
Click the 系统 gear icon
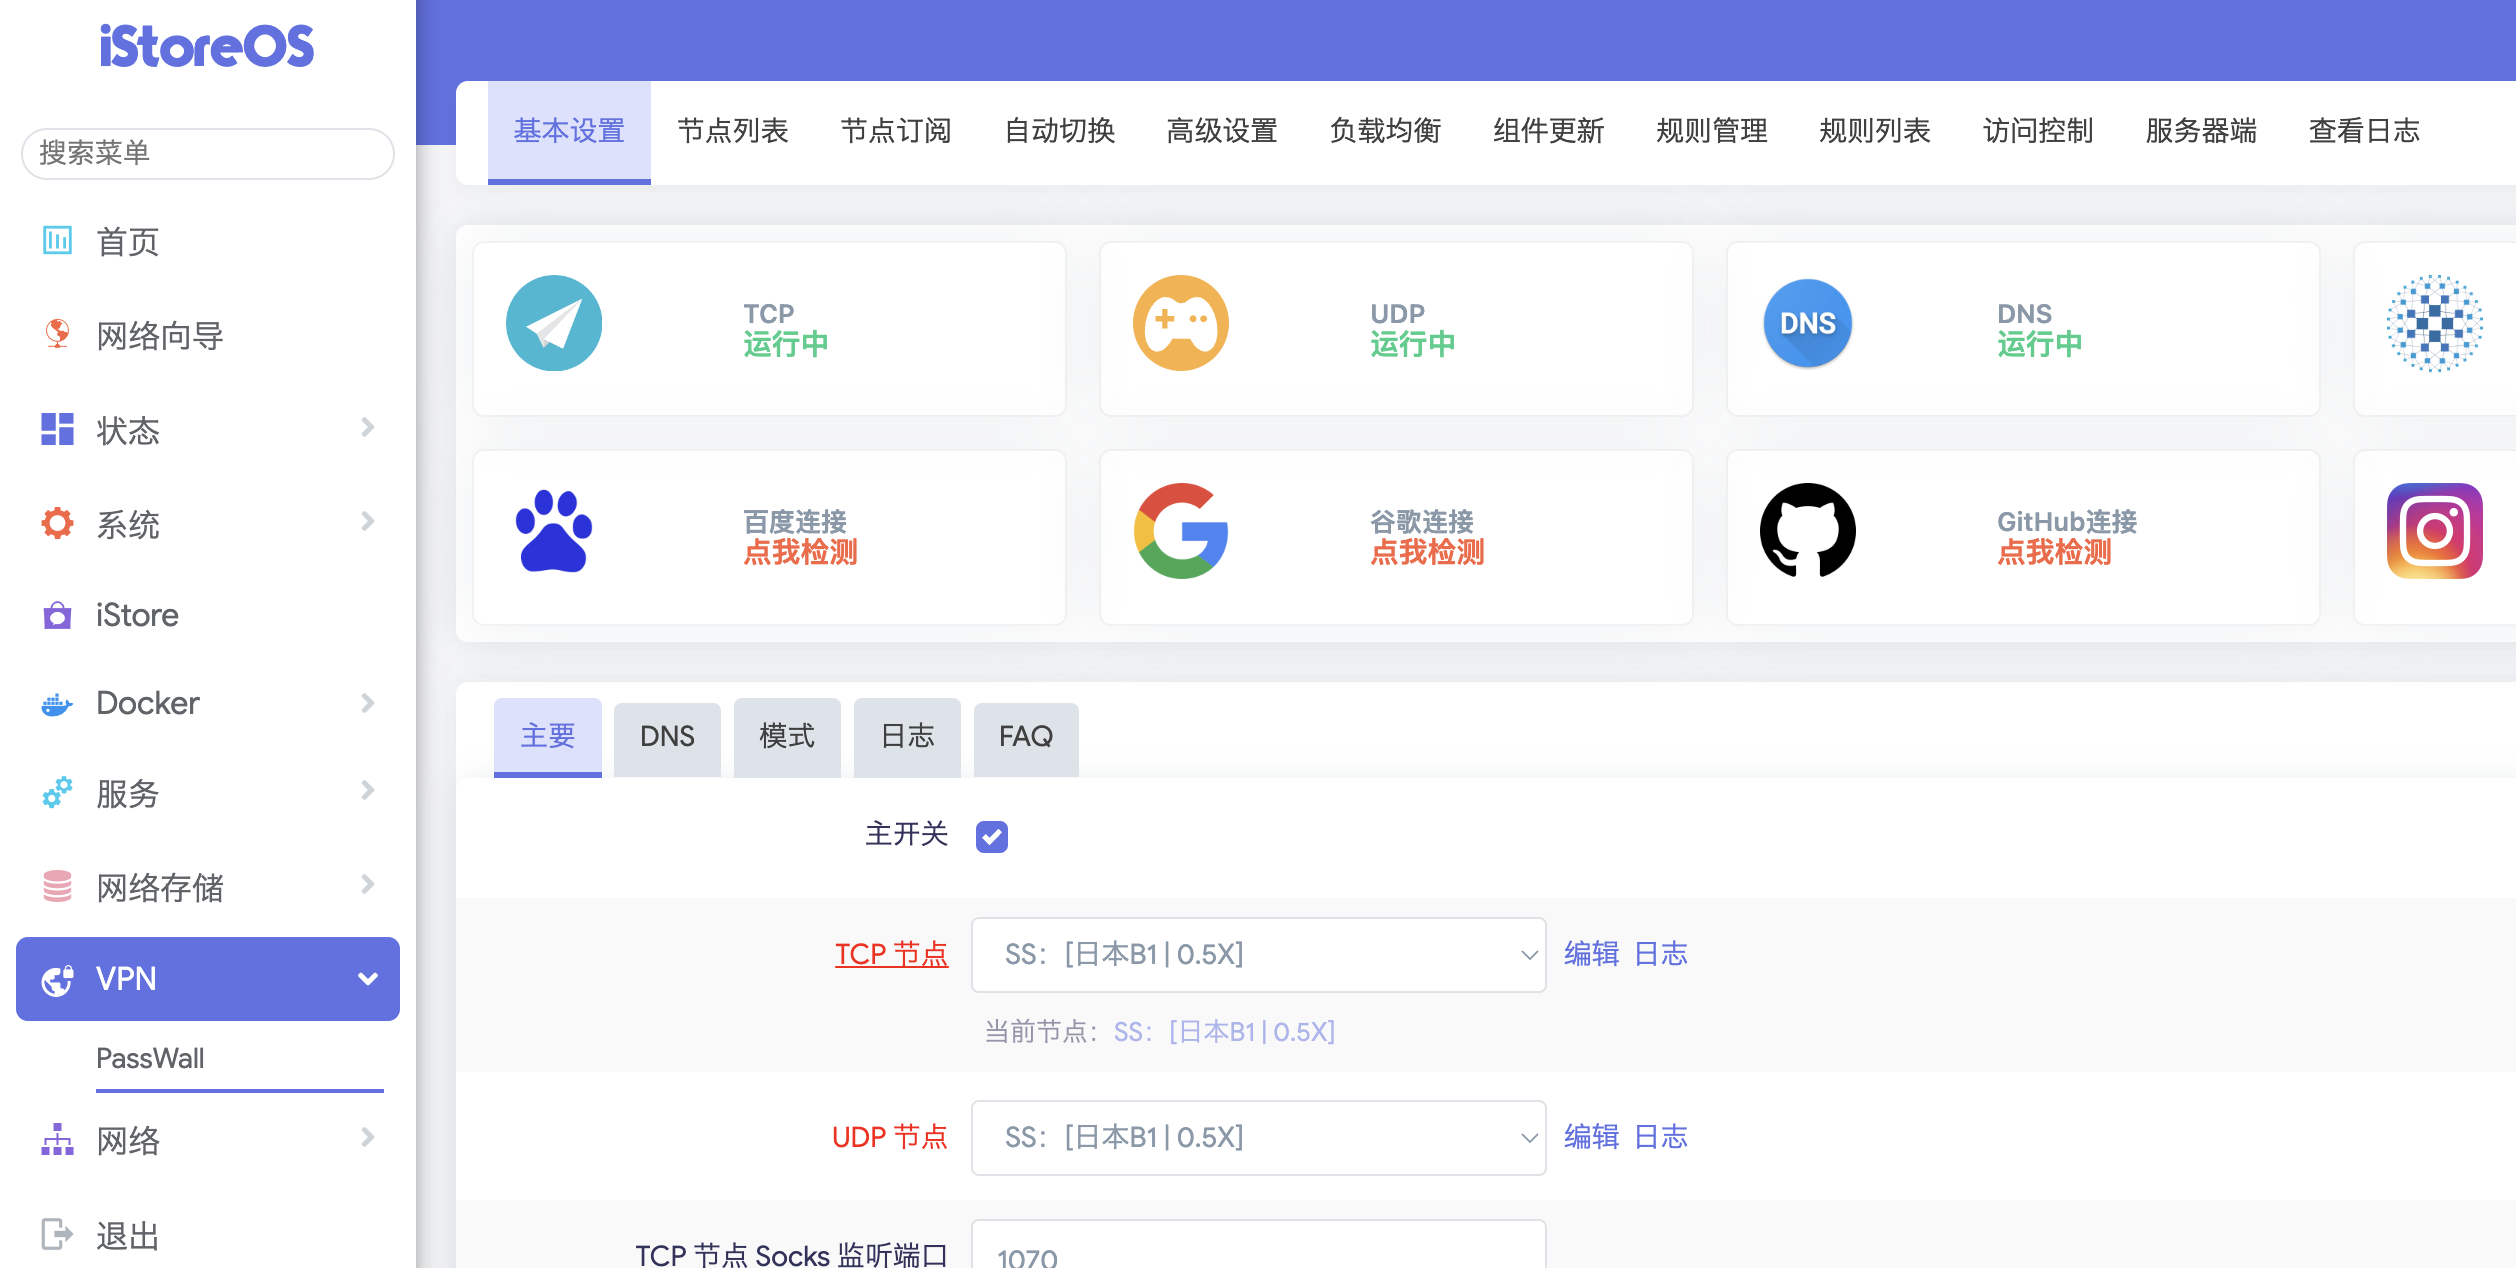[57, 523]
